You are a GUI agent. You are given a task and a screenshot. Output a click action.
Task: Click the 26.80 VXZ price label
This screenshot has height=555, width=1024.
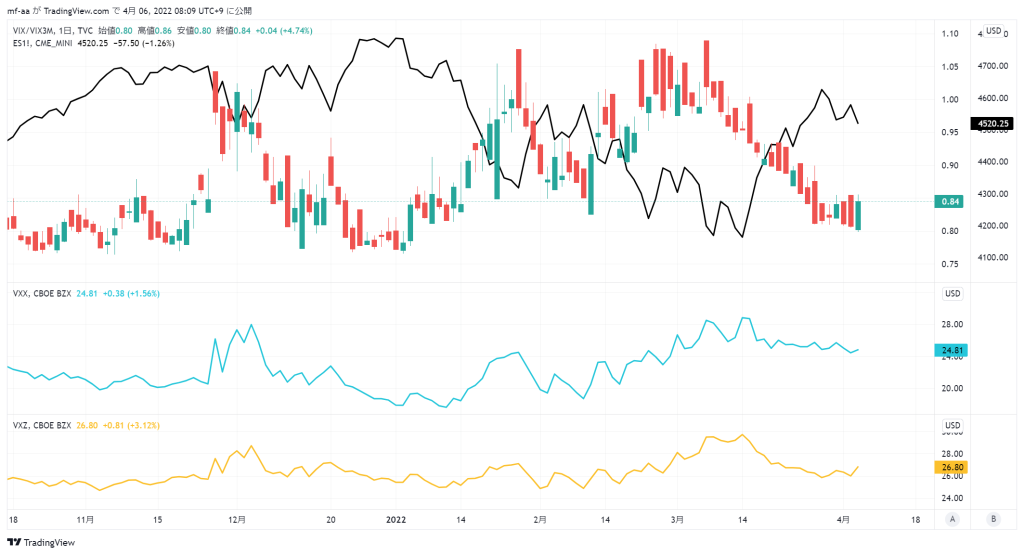950,468
